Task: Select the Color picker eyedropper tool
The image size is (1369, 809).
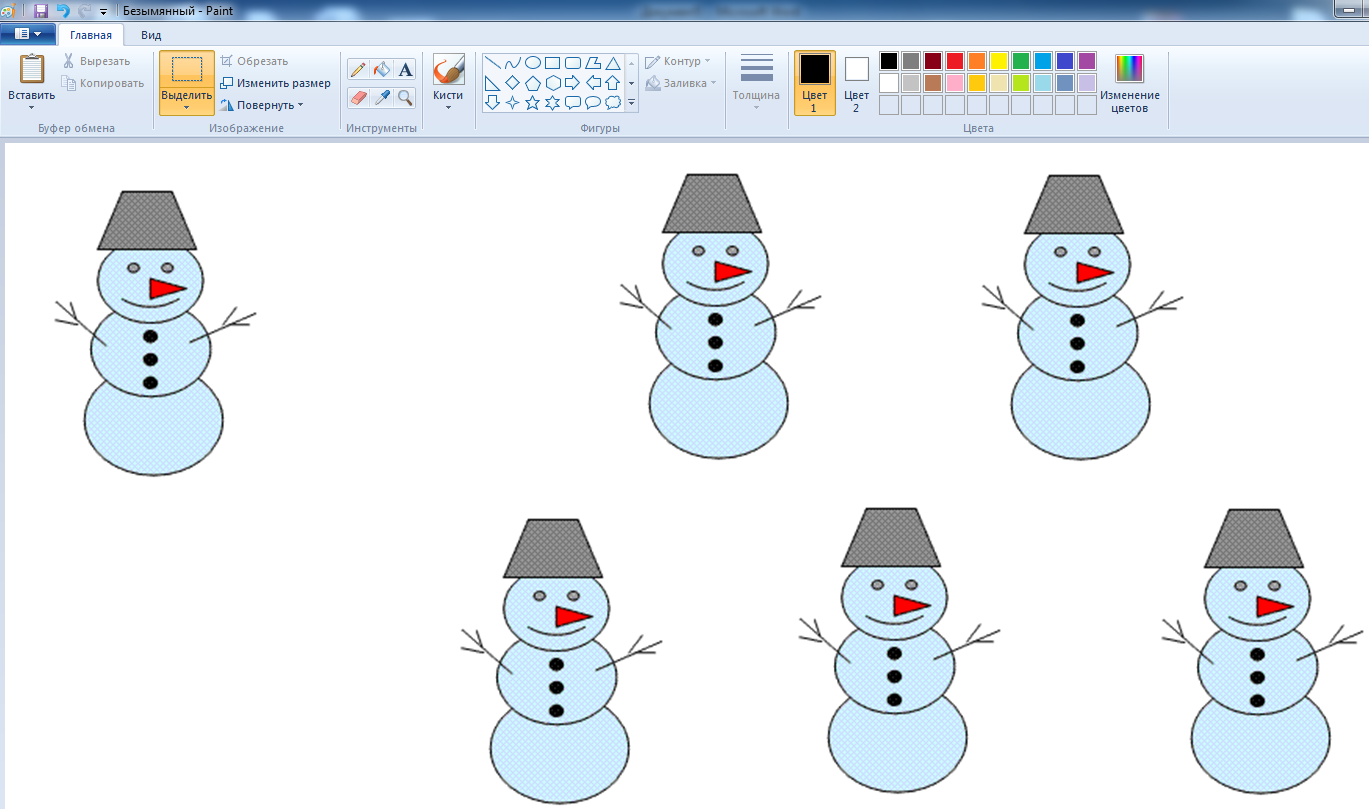Action: click(381, 97)
